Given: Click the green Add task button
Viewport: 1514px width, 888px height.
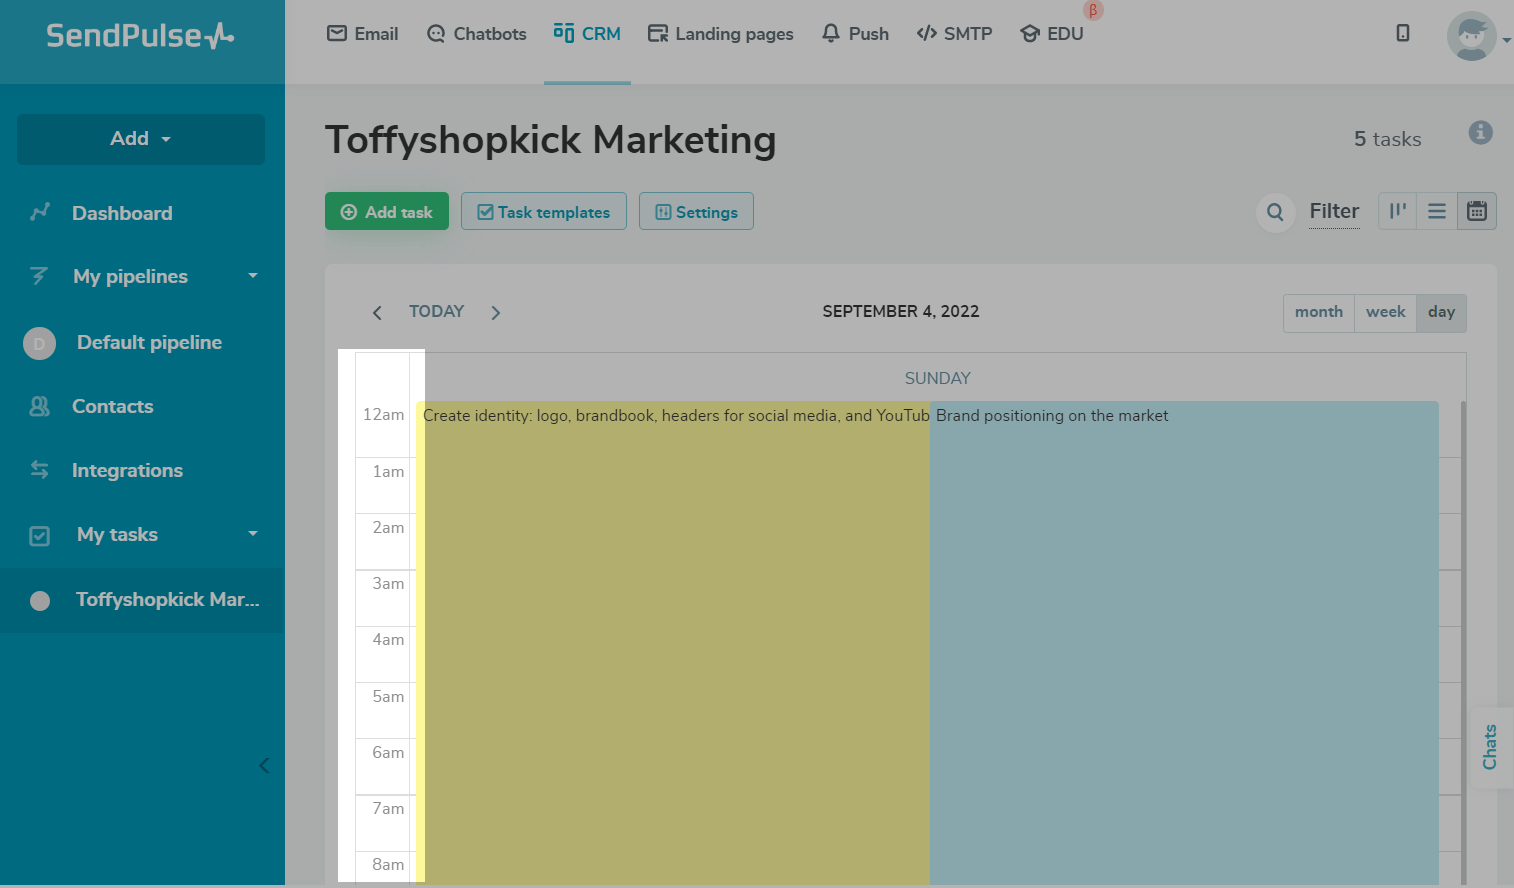Looking at the screenshot, I should (x=387, y=212).
